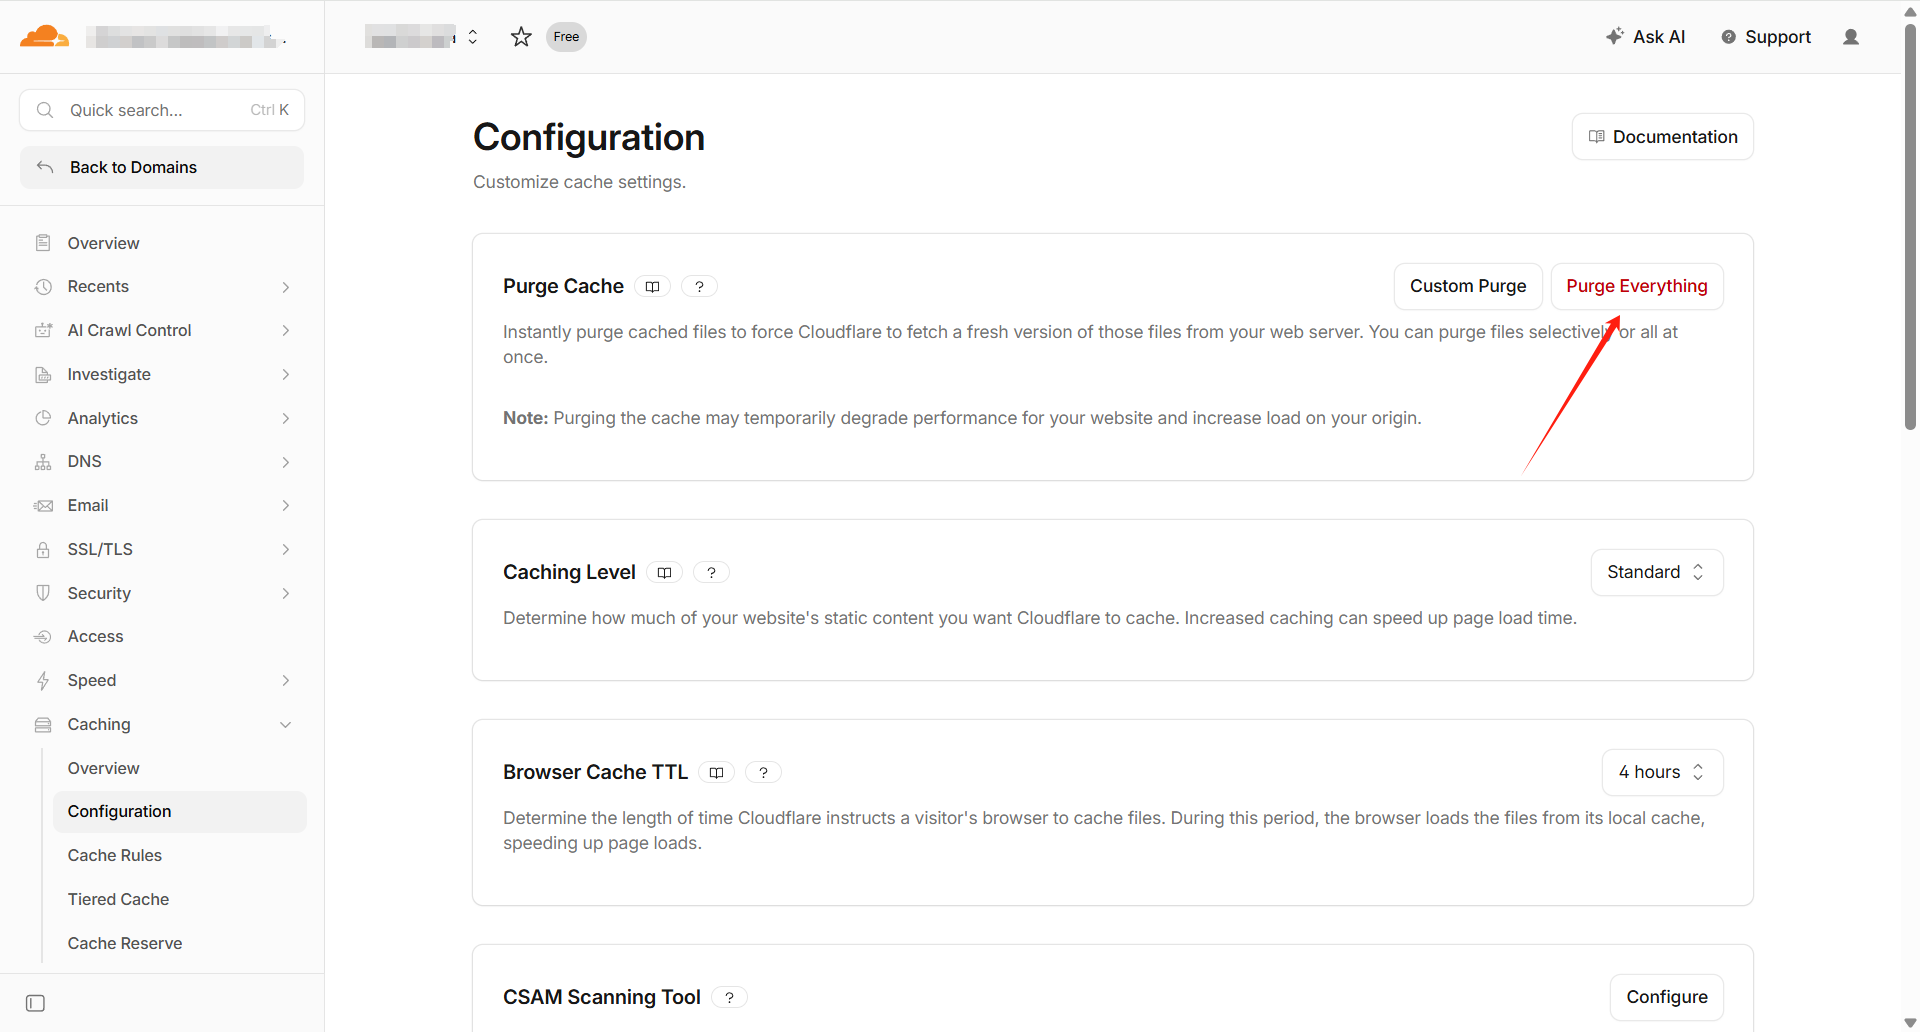Image resolution: width=1920 pixels, height=1032 pixels.
Task: Open the user account profile icon
Action: click(x=1851, y=37)
